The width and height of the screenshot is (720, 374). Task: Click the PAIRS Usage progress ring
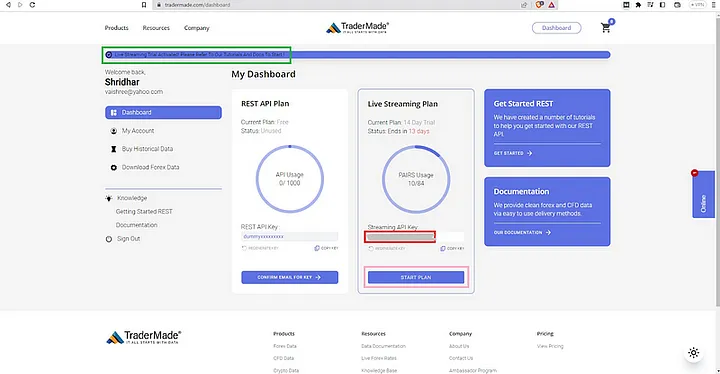(x=416, y=179)
